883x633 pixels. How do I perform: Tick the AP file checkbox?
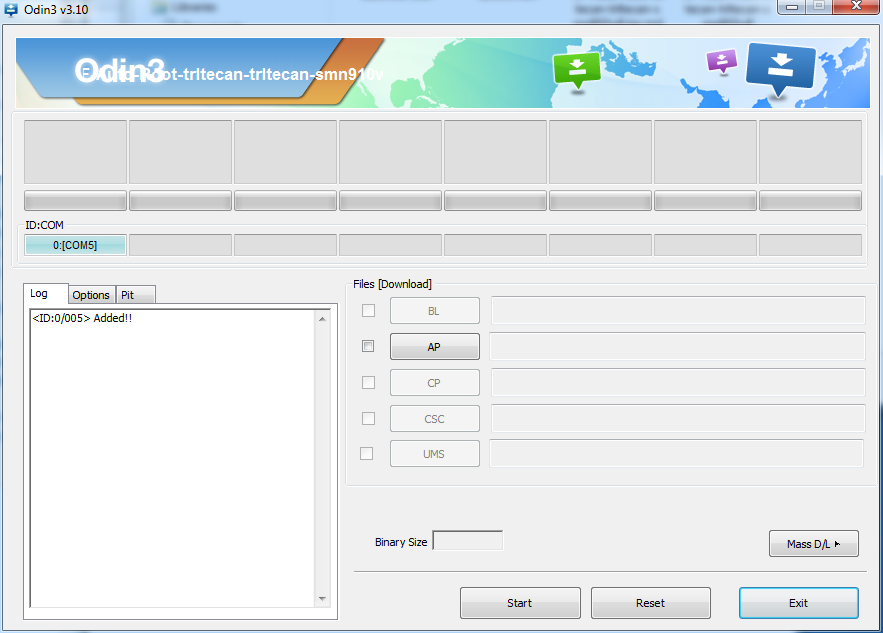point(368,346)
